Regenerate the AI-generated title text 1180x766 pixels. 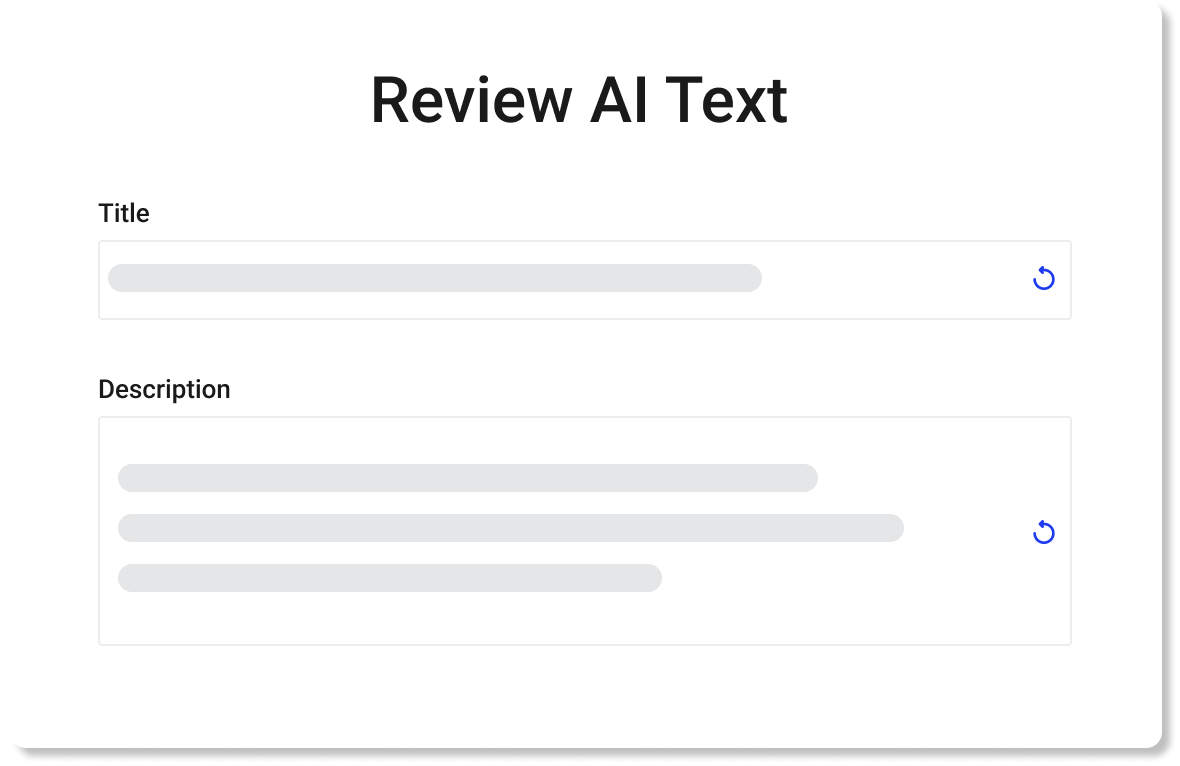1043,279
